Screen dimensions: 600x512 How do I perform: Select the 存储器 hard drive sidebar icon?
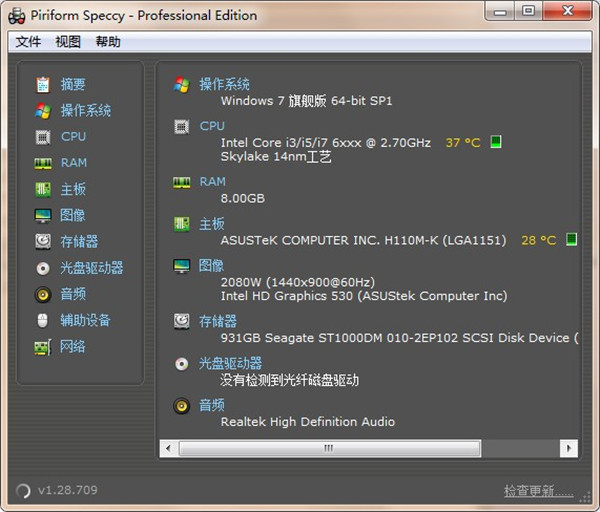click(x=43, y=242)
